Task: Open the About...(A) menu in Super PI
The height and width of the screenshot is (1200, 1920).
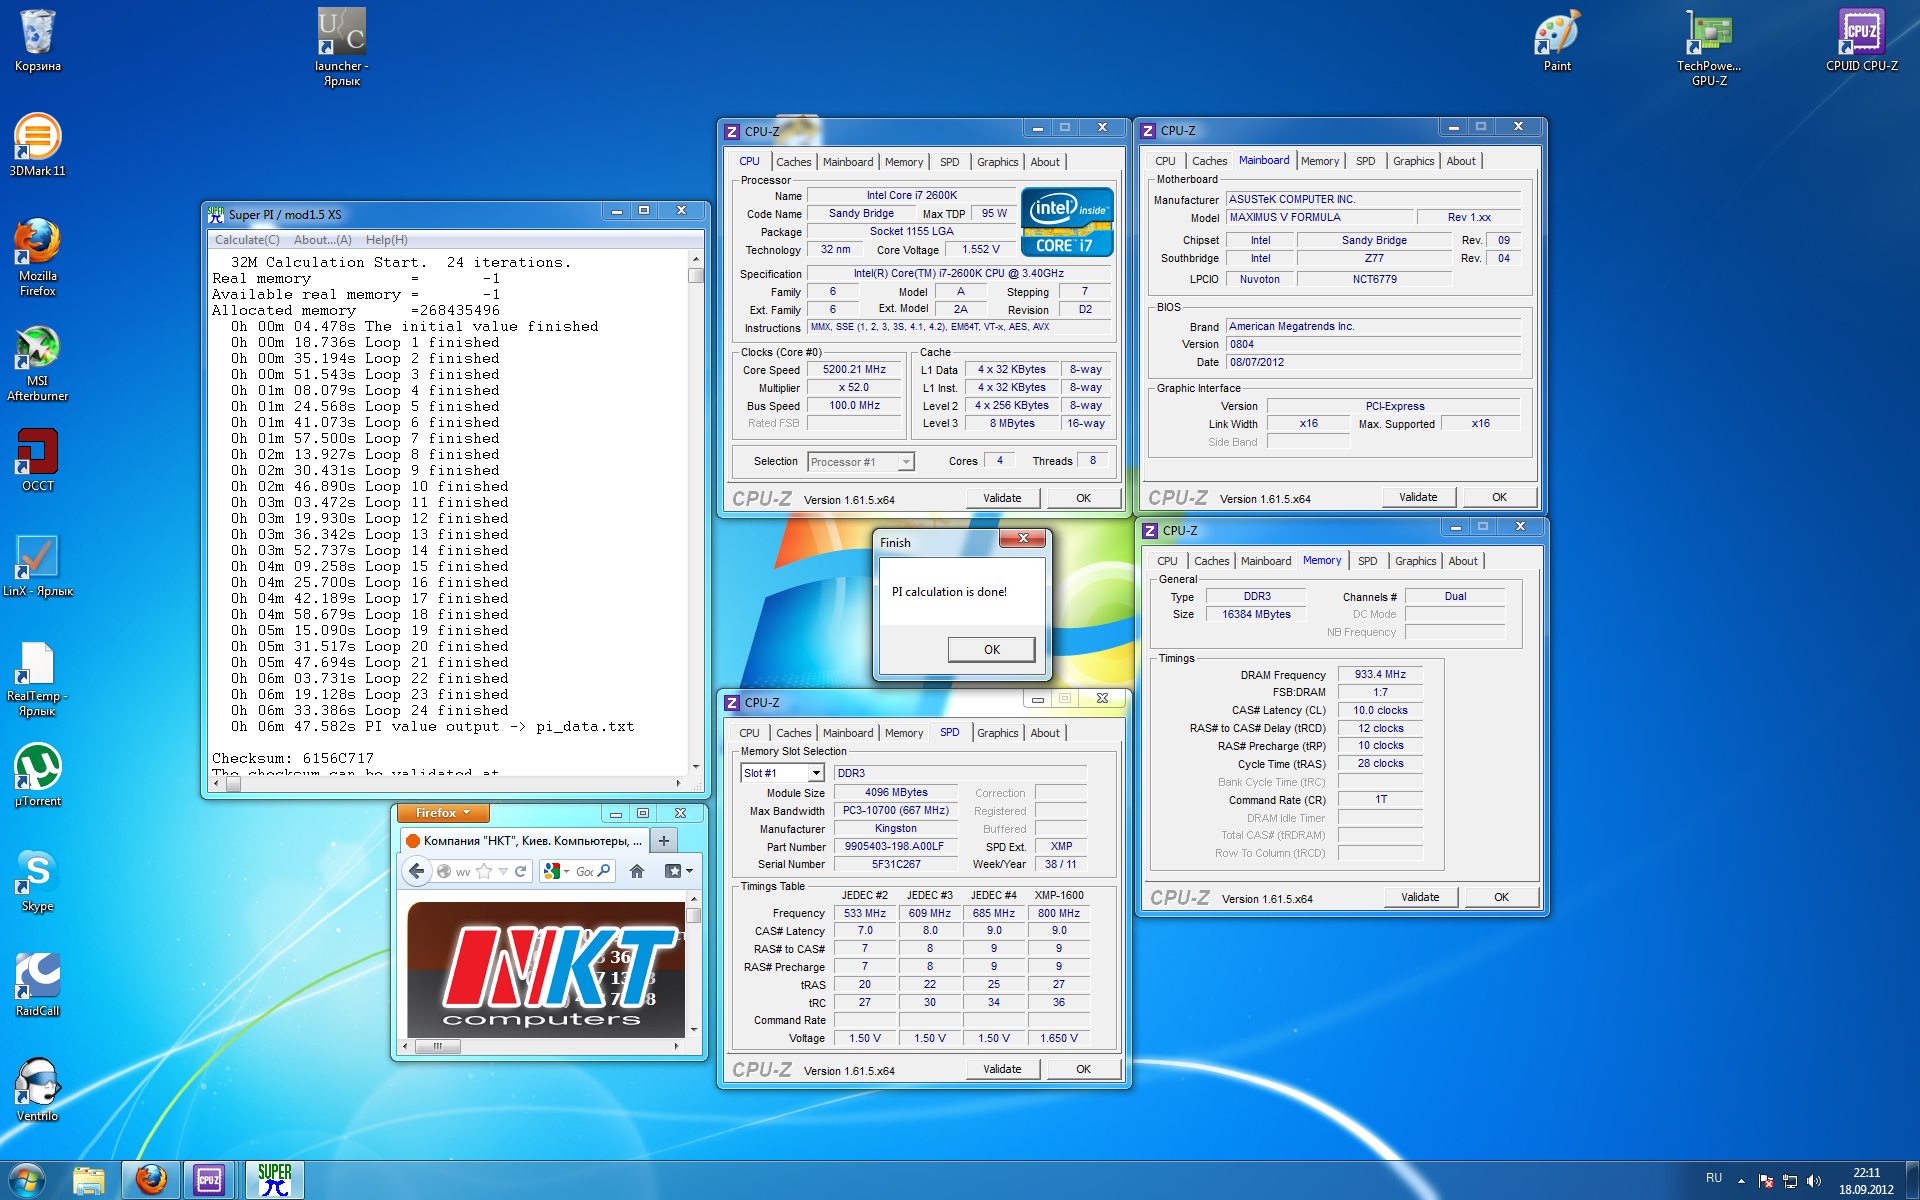Action: (322, 240)
